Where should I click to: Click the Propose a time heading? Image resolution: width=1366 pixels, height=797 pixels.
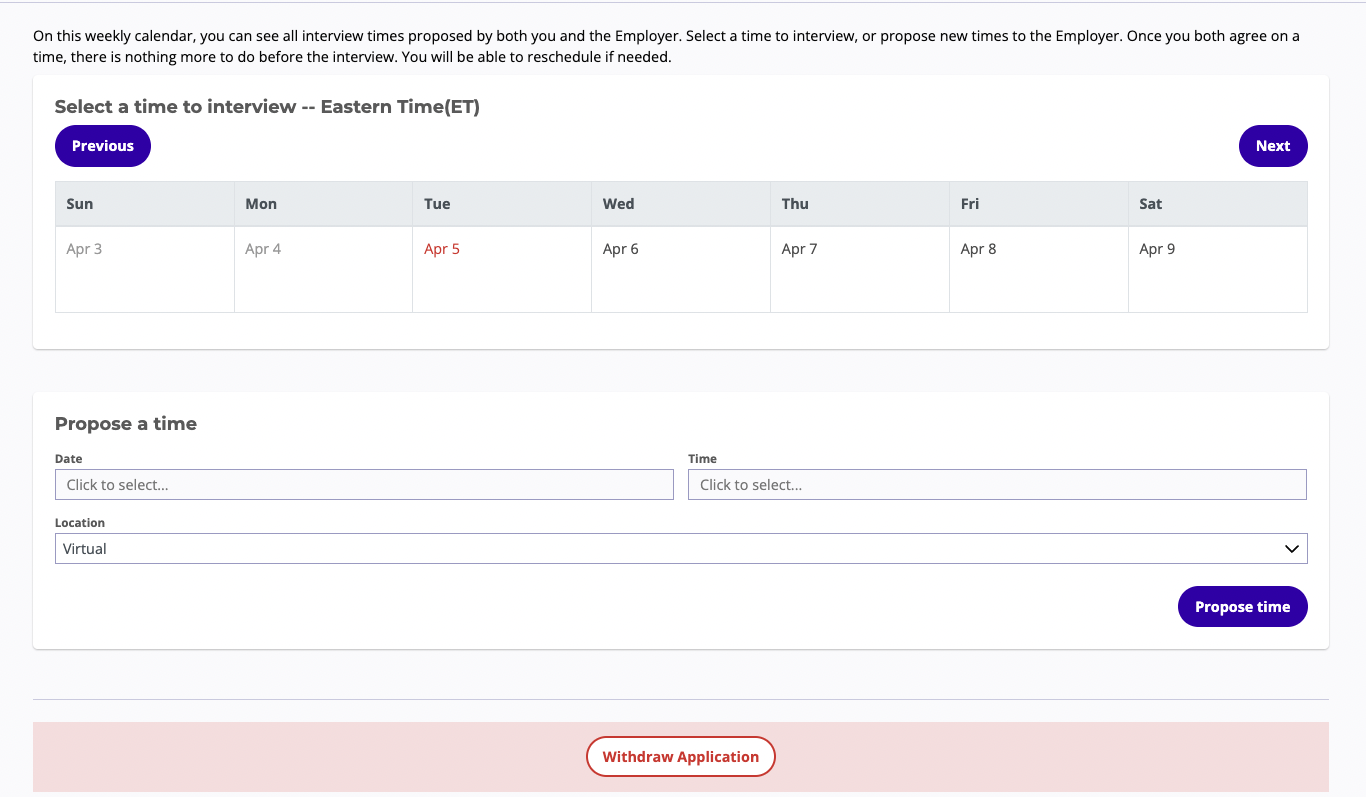tap(126, 424)
